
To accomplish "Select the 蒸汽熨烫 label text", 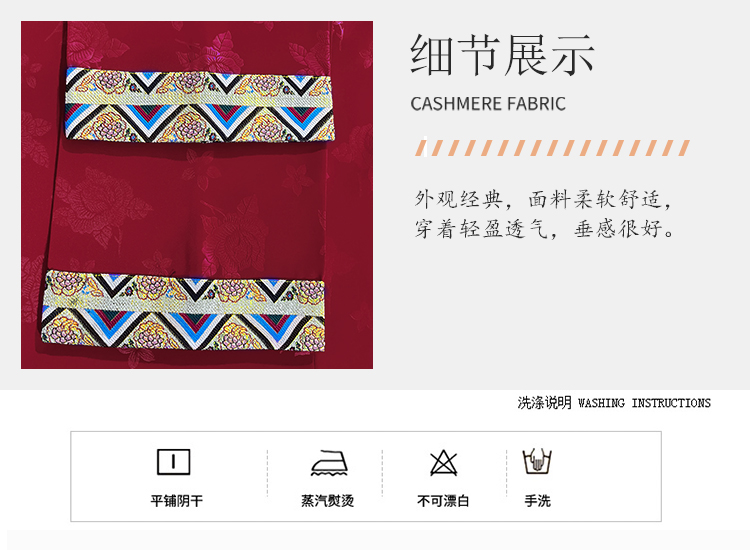I will click(327, 501).
